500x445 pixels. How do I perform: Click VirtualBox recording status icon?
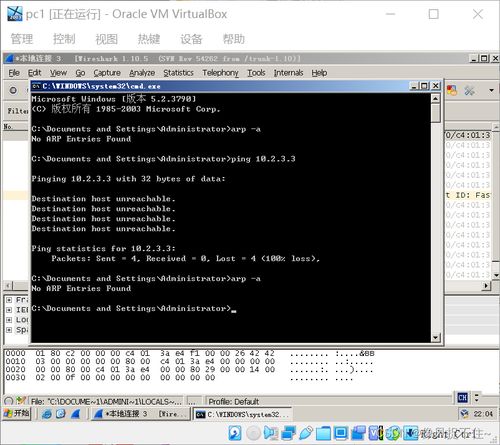point(358,433)
